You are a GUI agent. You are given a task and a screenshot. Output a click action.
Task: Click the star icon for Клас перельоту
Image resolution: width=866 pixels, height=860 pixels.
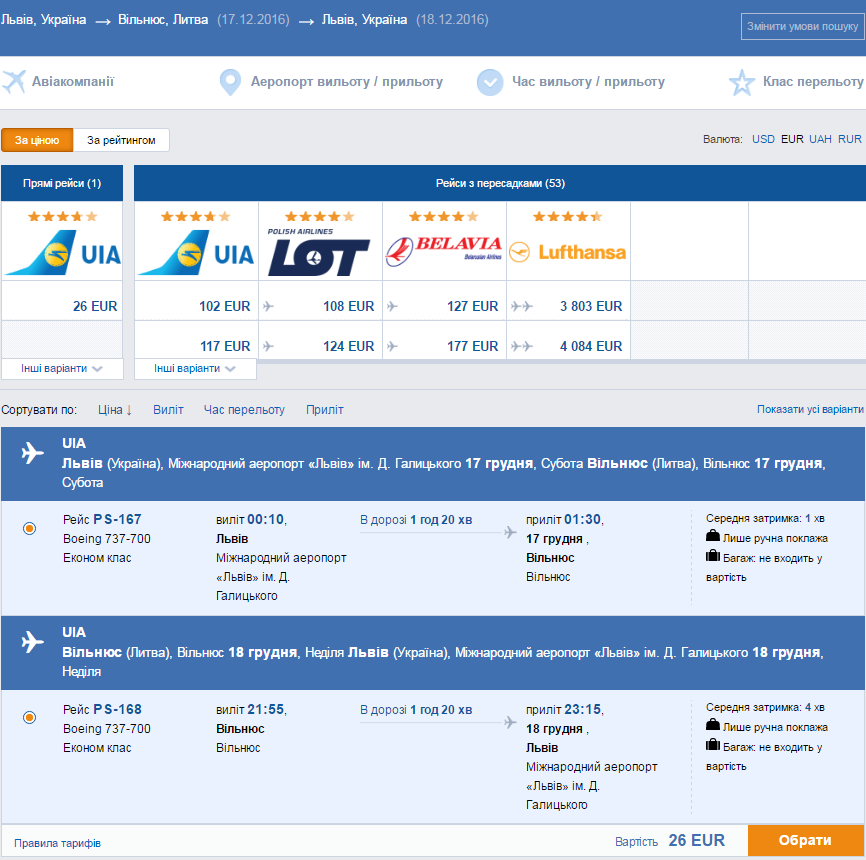click(742, 82)
